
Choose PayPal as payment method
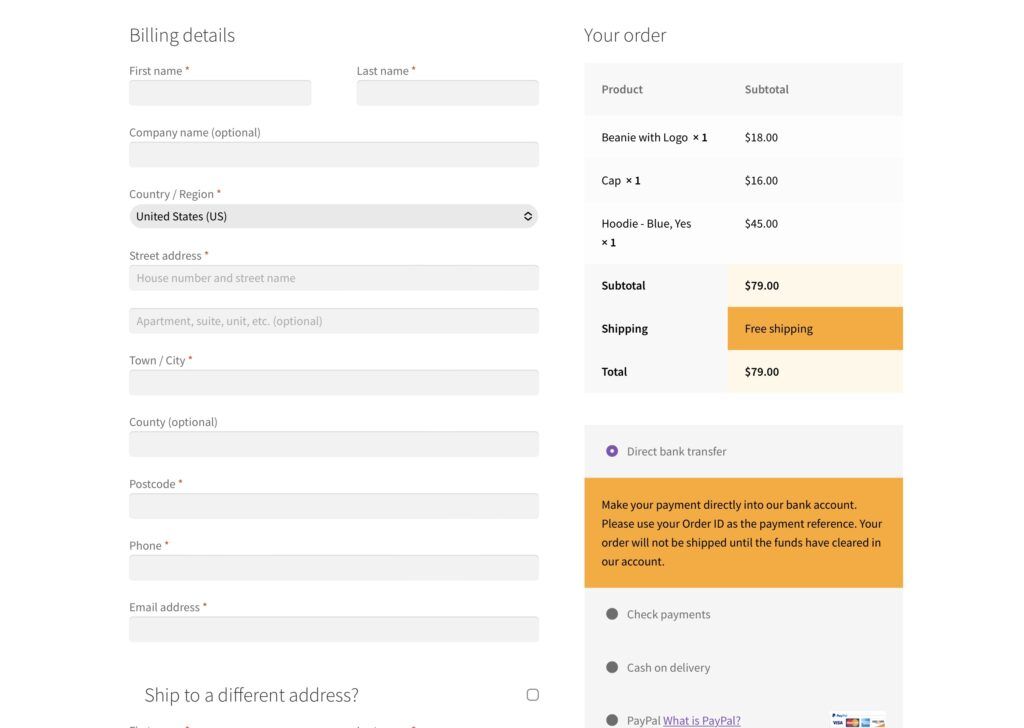611,719
